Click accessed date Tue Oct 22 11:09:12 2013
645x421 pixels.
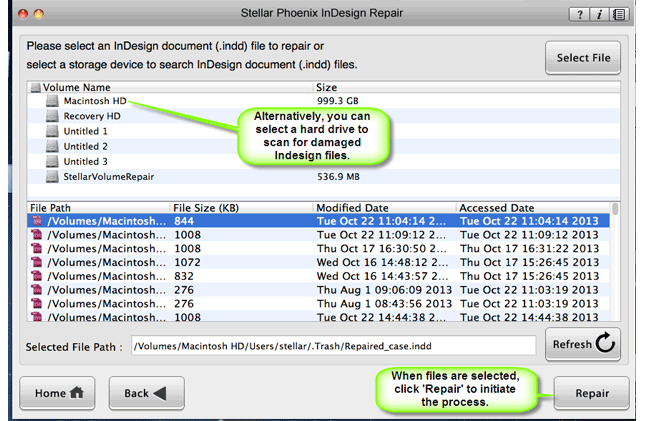529,235
